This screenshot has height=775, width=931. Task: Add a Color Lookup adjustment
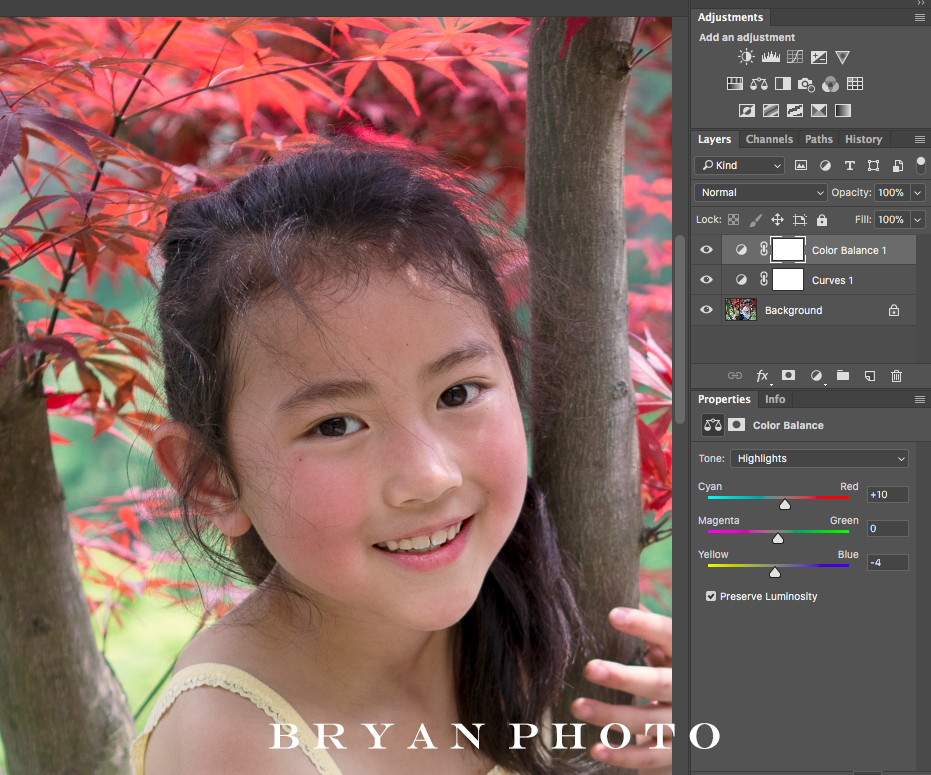(855, 84)
